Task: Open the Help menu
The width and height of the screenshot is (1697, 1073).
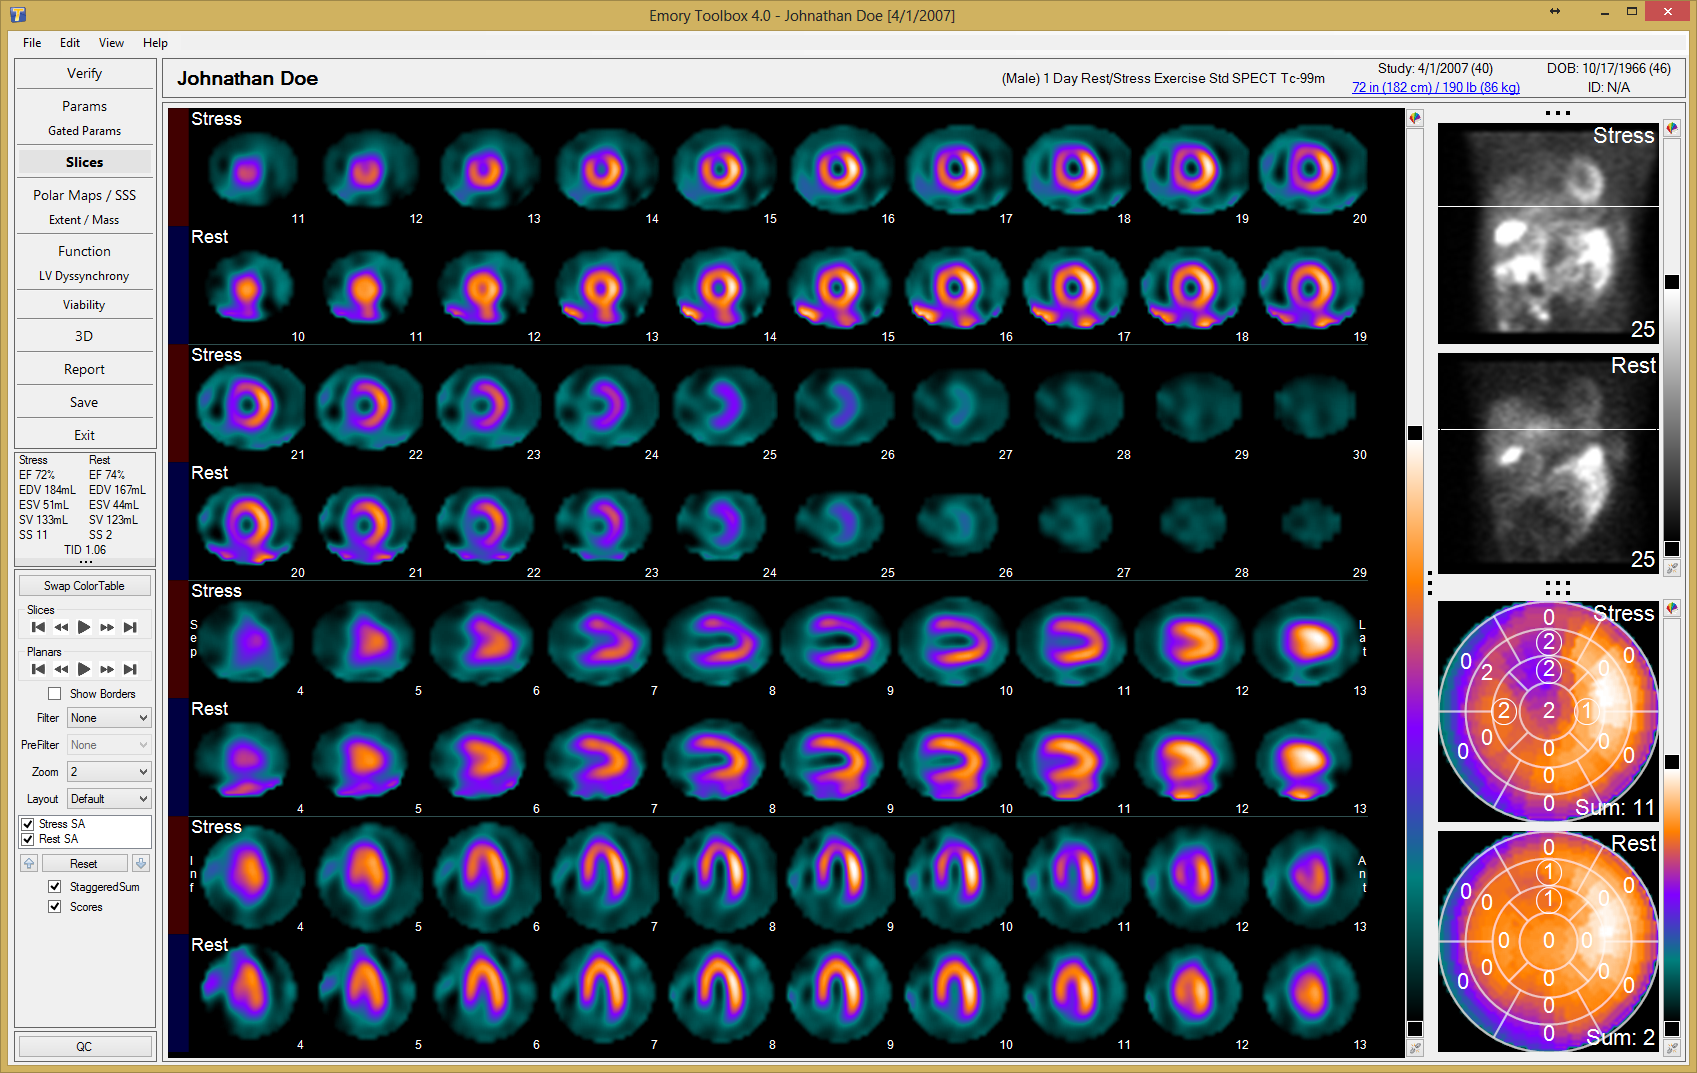Action: pos(155,43)
